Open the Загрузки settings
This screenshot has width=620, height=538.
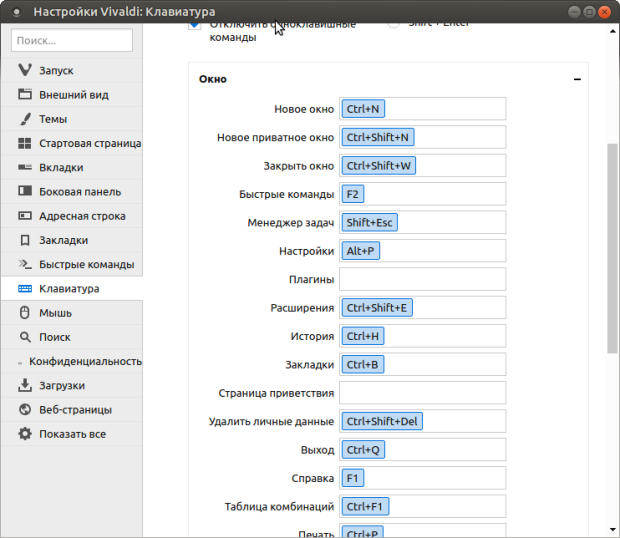click(x=62, y=385)
